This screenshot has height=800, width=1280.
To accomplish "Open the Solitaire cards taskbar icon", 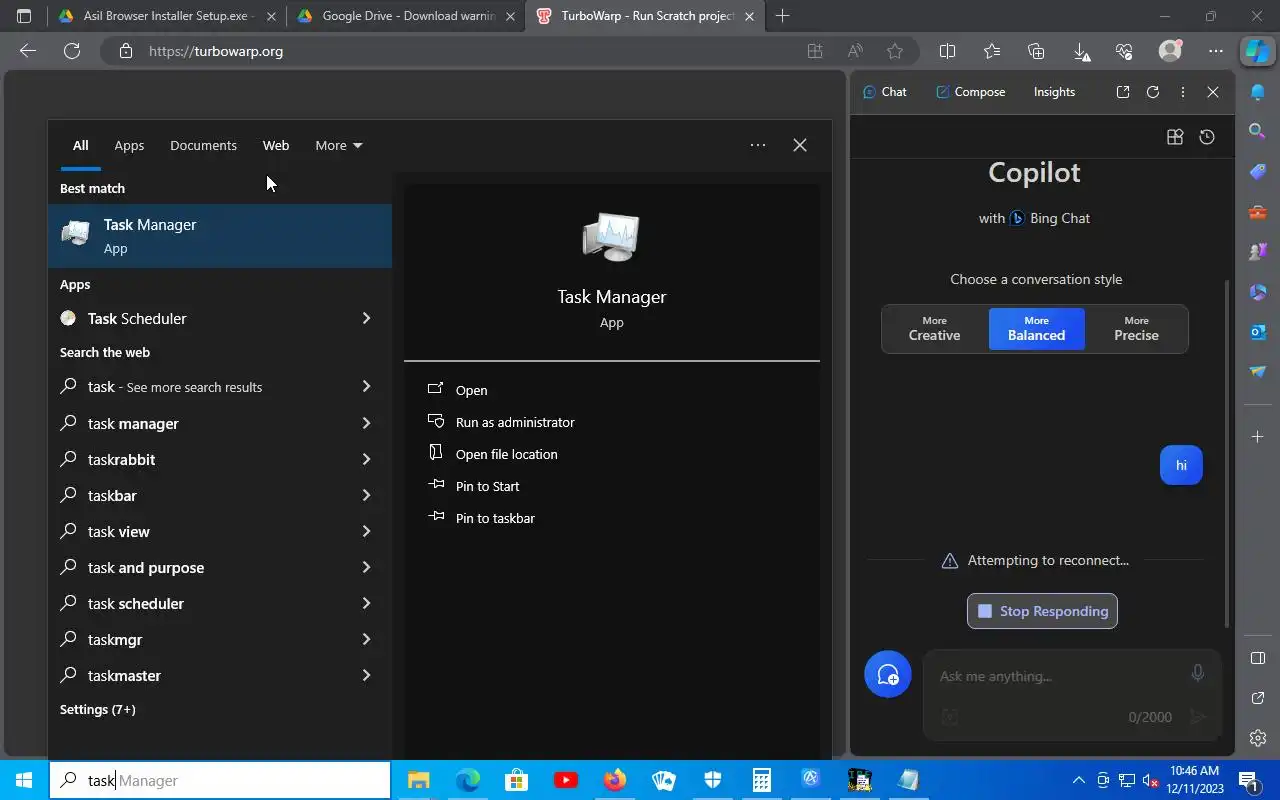I will [x=663, y=780].
